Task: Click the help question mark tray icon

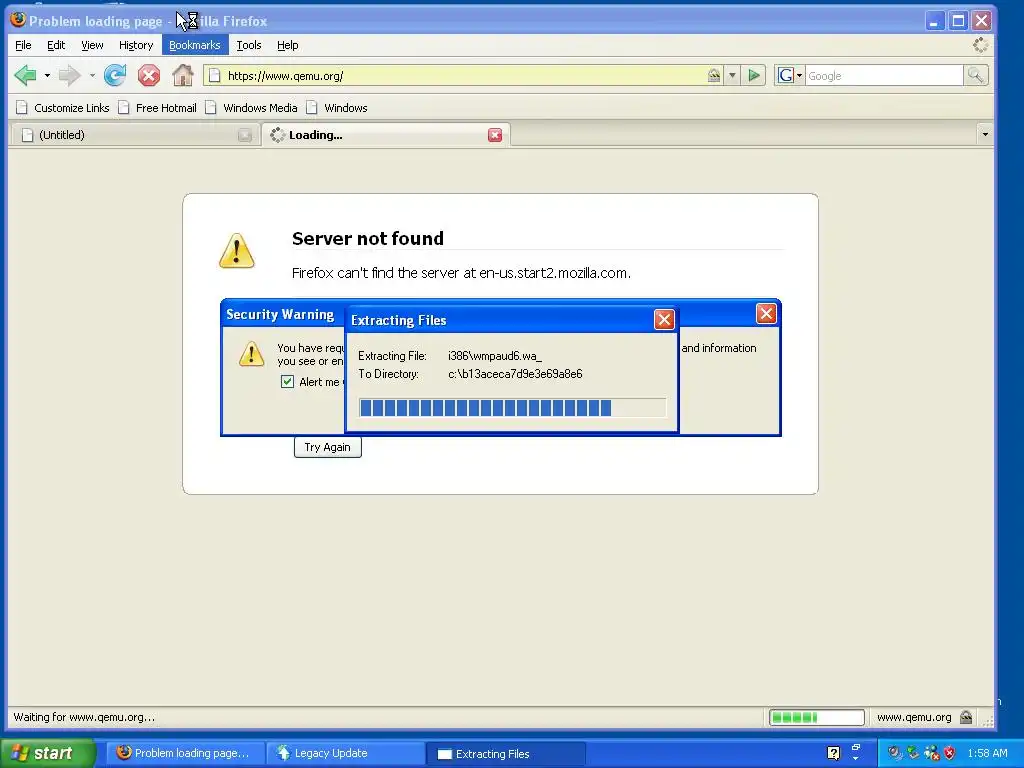Action: (833, 753)
